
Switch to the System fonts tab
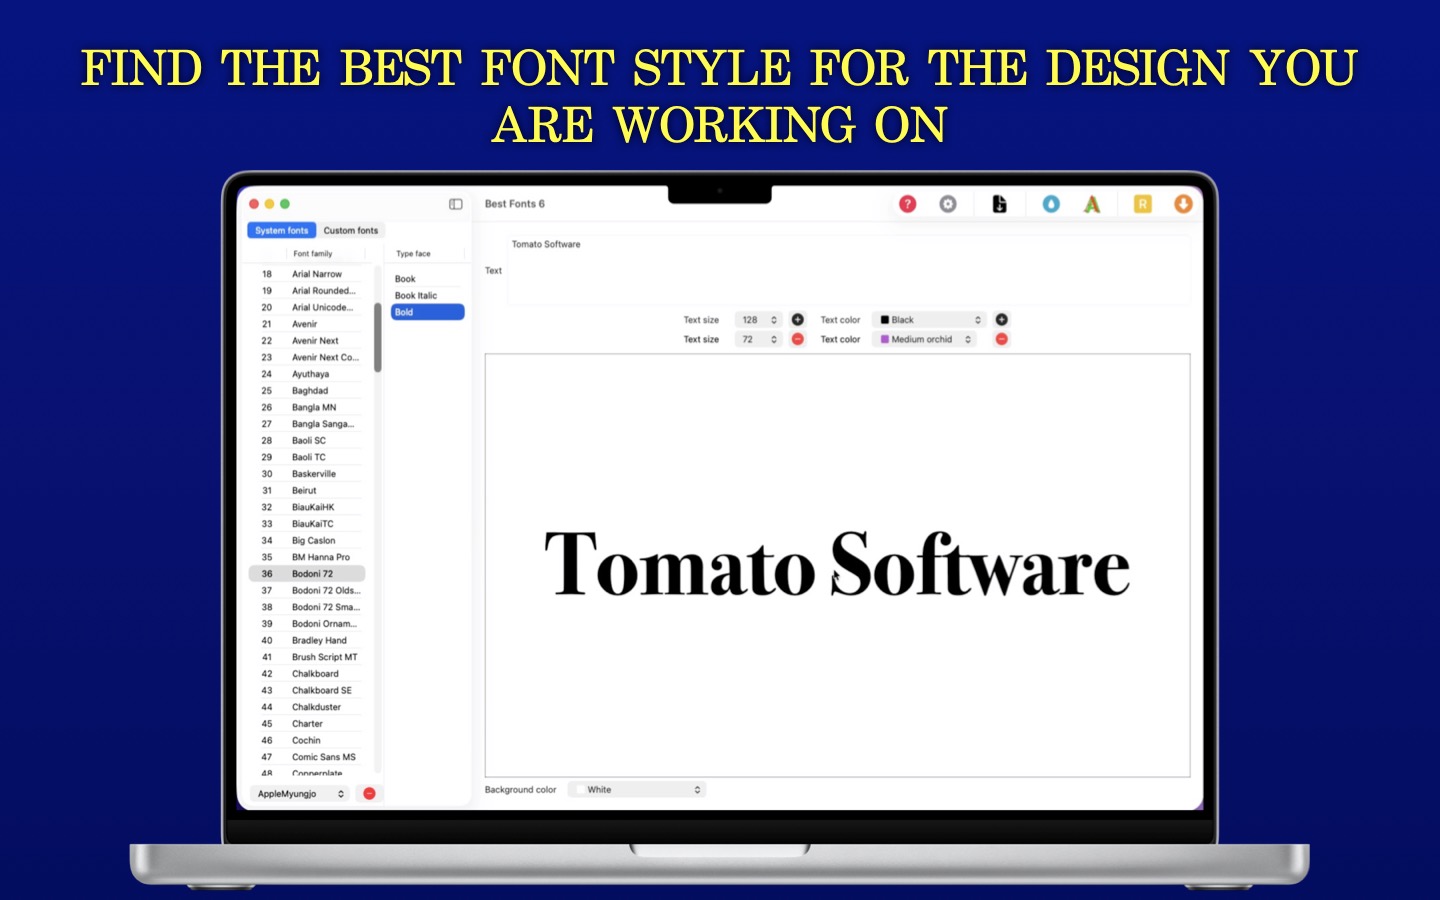tap(282, 230)
